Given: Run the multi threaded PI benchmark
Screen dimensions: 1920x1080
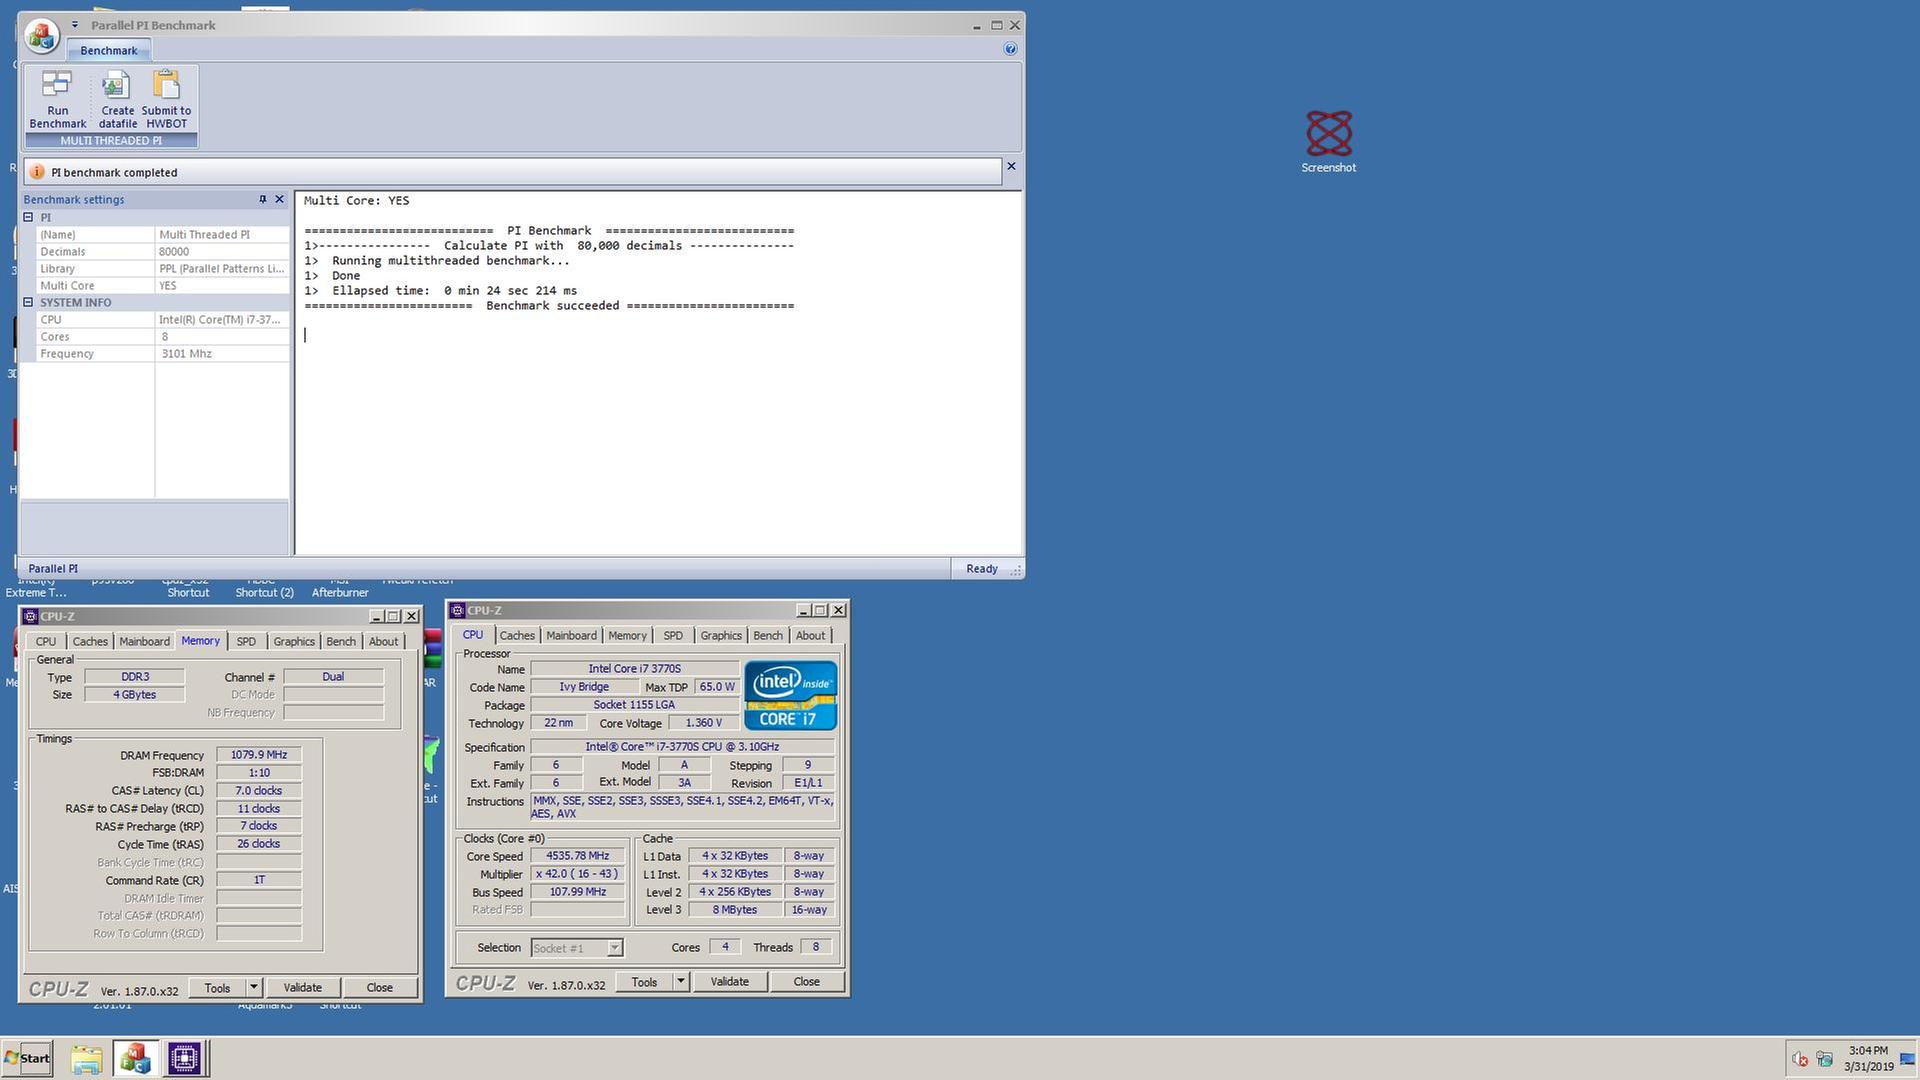Looking at the screenshot, I should tap(57, 100).
